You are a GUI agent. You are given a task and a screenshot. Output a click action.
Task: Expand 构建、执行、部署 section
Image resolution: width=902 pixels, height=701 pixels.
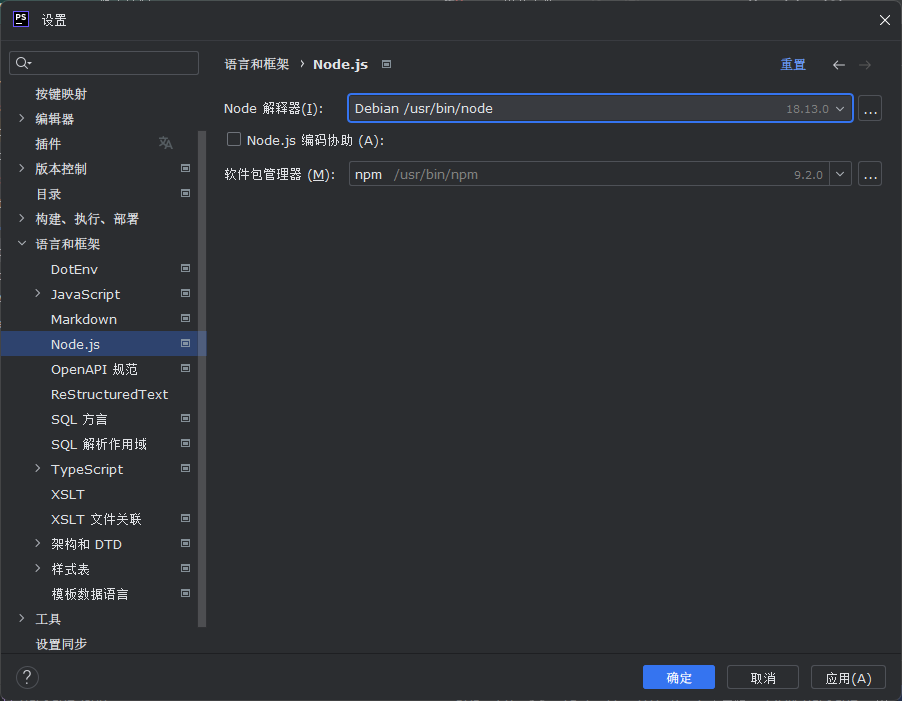22,219
